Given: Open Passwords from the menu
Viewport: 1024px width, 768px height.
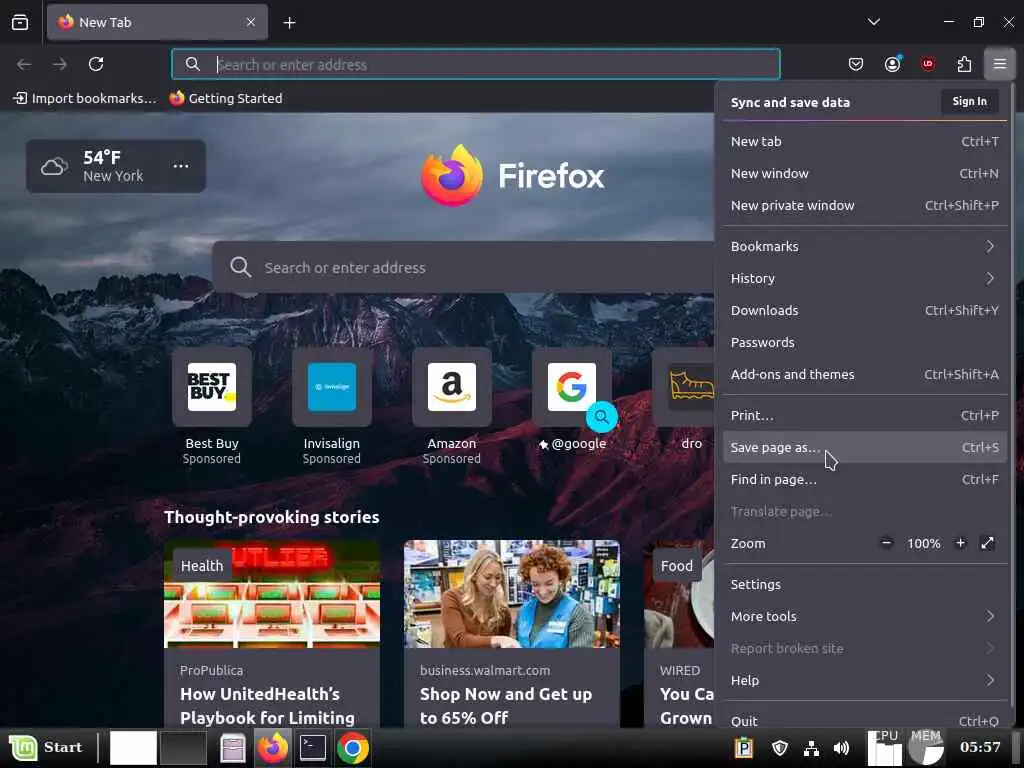Looking at the screenshot, I should tap(865, 343).
